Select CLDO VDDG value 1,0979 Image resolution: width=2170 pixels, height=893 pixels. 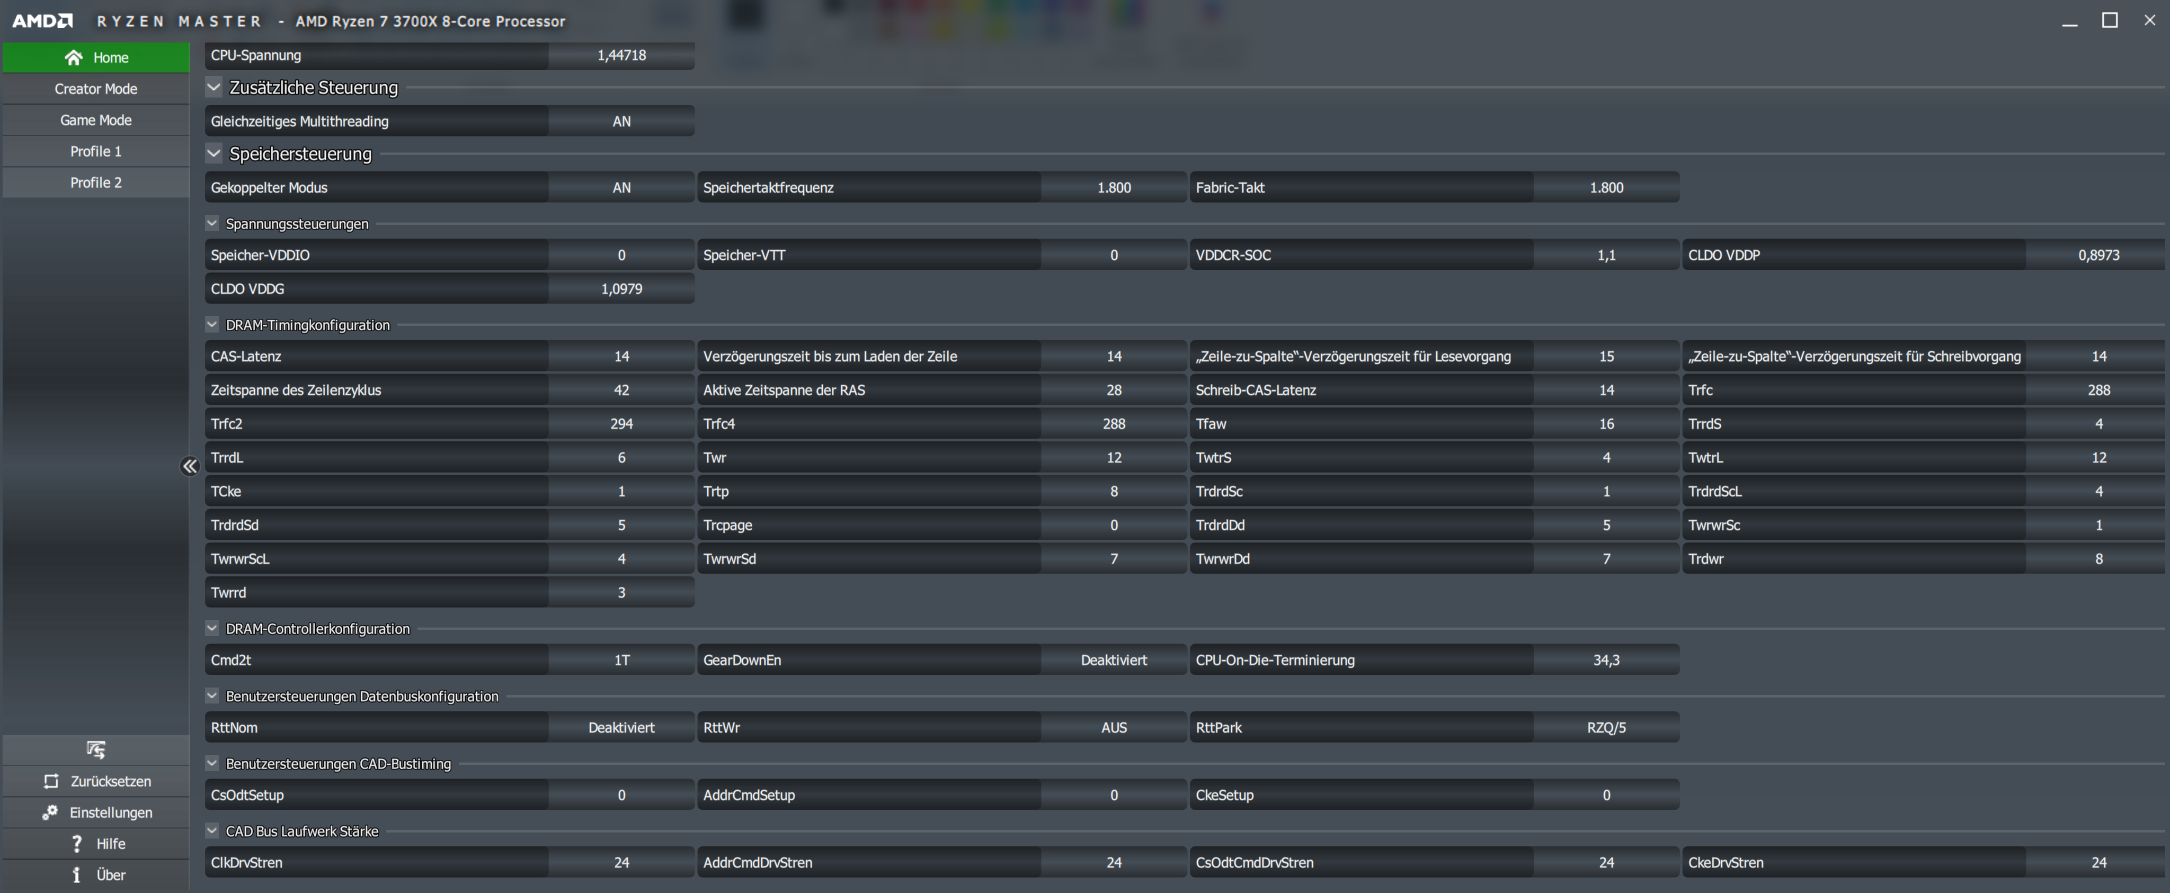[x=621, y=289]
